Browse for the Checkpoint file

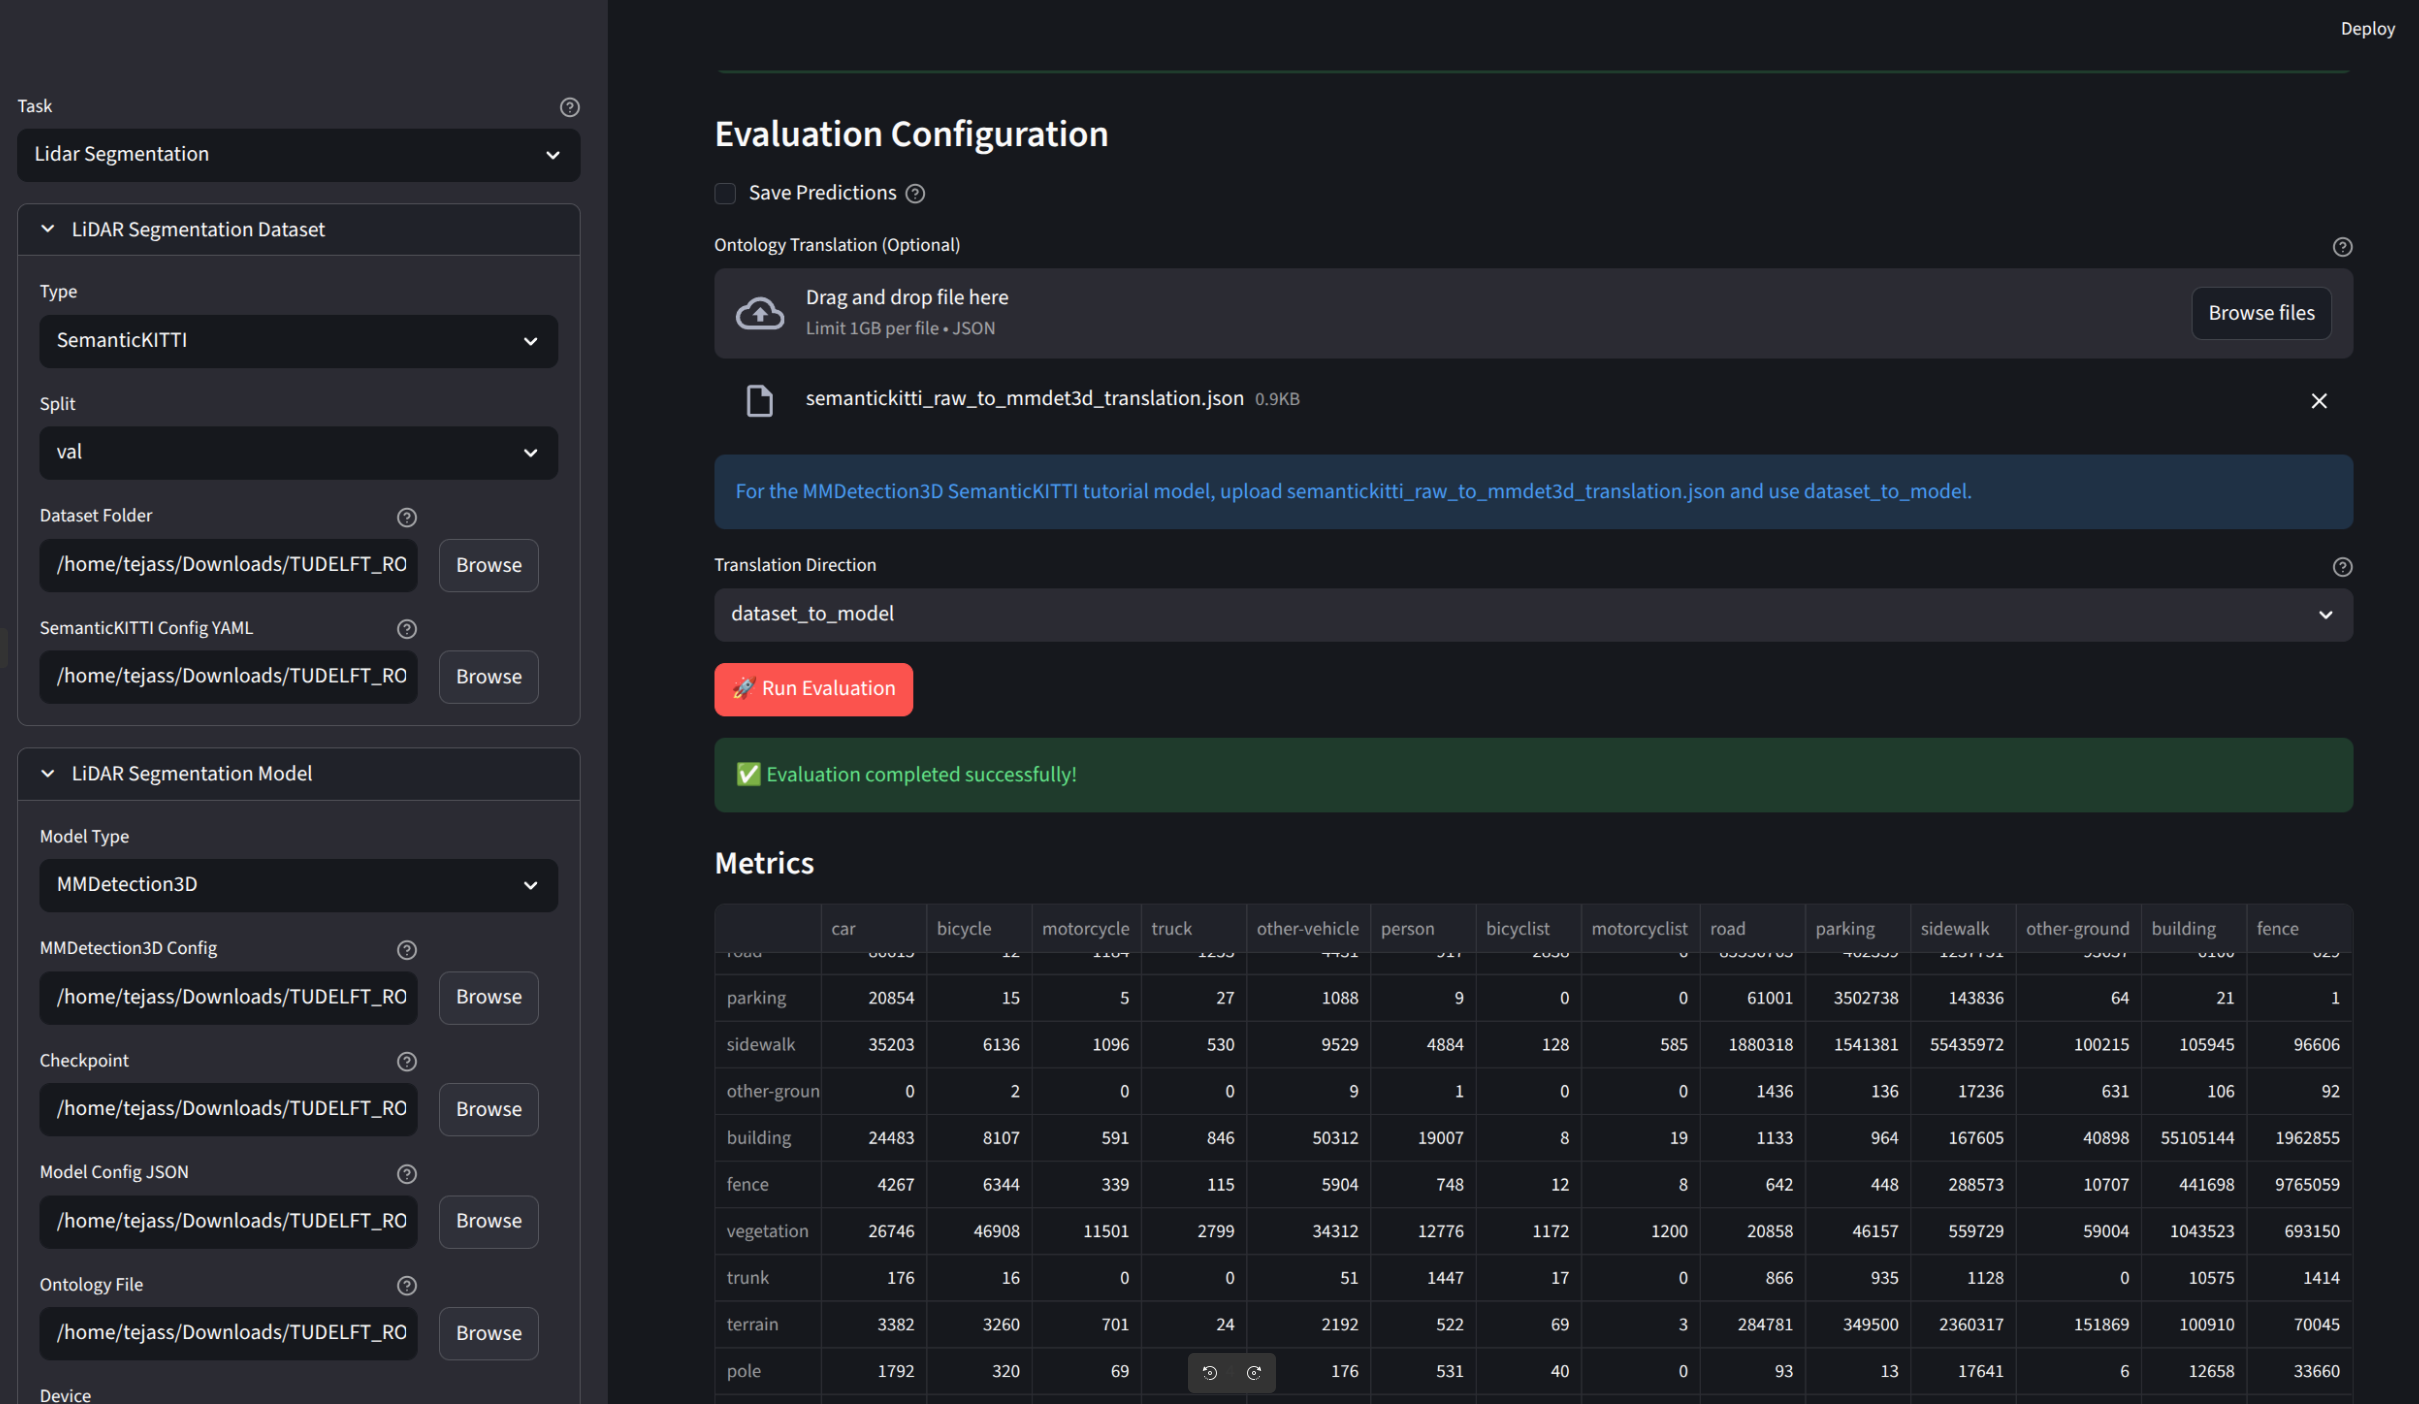(488, 1109)
